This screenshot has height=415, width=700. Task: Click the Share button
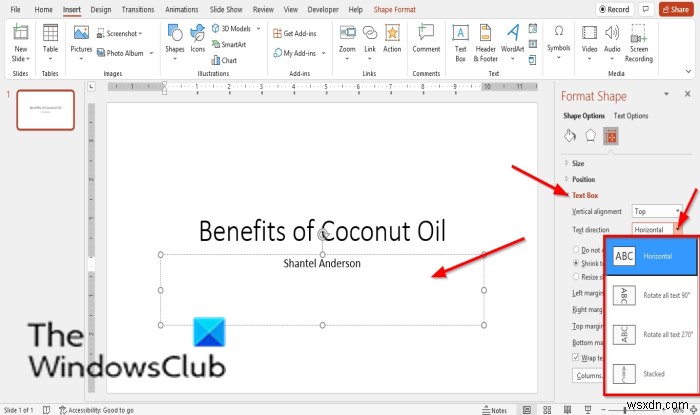[675, 9]
